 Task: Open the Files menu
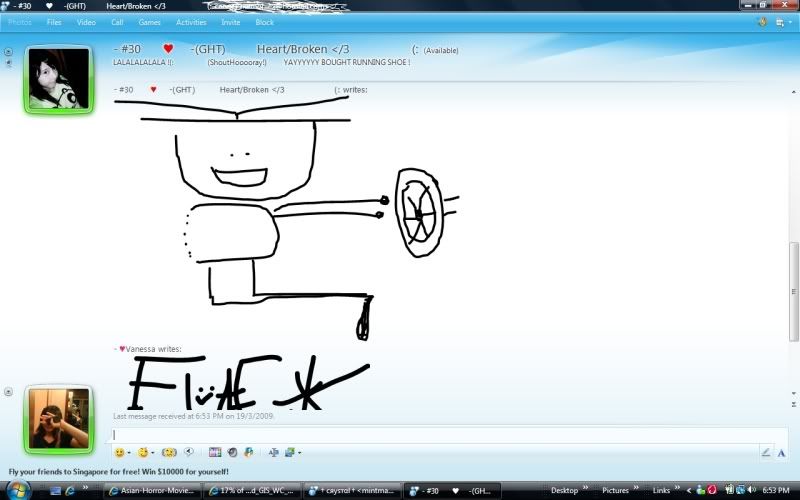tap(54, 22)
